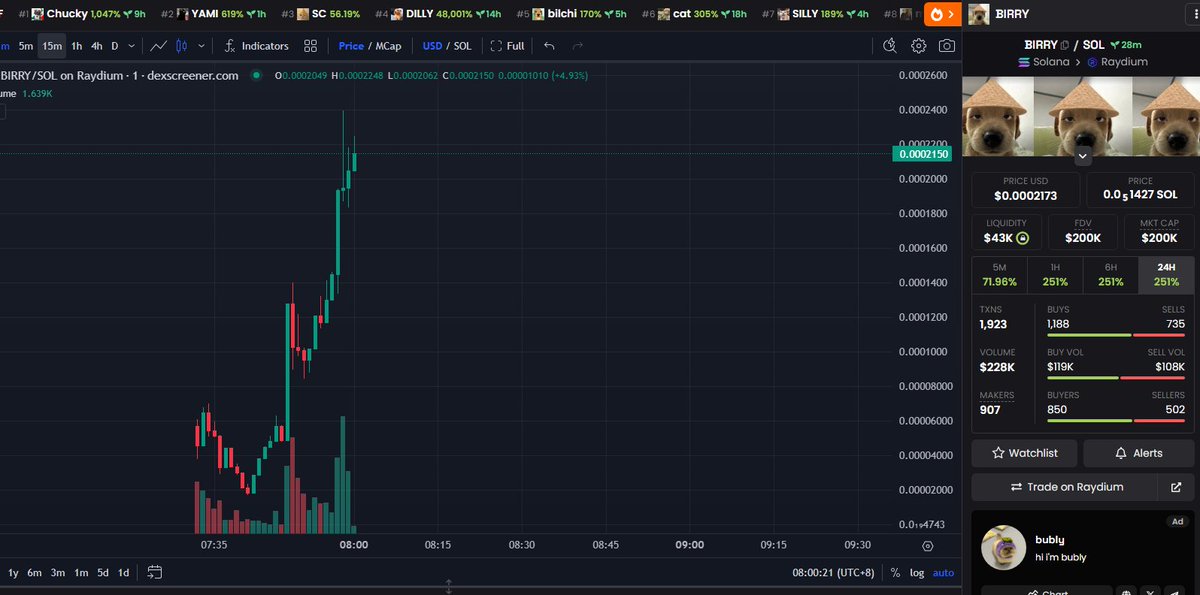Select the candlestick chart style icon
The height and width of the screenshot is (595, 1200).
tap(183, 46)
